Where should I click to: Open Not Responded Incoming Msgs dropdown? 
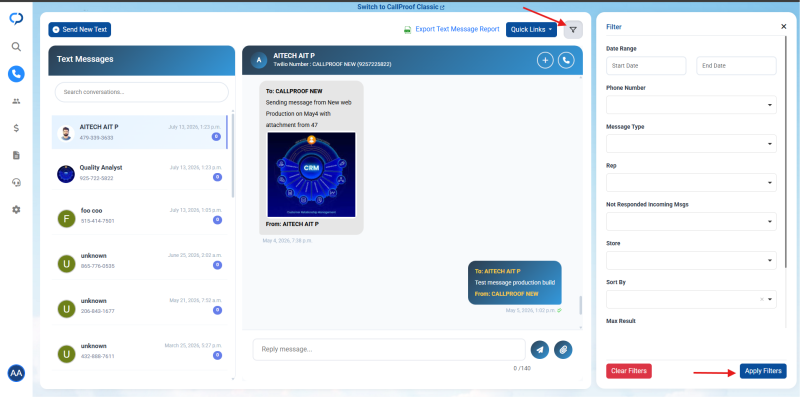[x=691, y=221]
